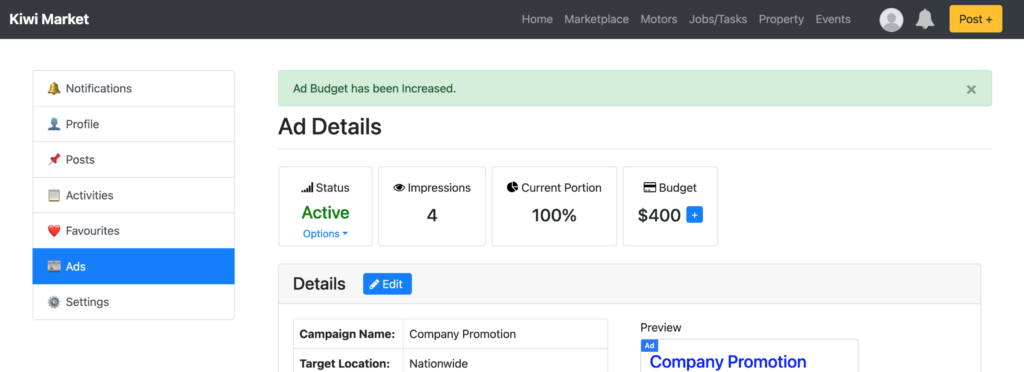
Task: Open Notifications sidebar item
Action: coord(133,88)
